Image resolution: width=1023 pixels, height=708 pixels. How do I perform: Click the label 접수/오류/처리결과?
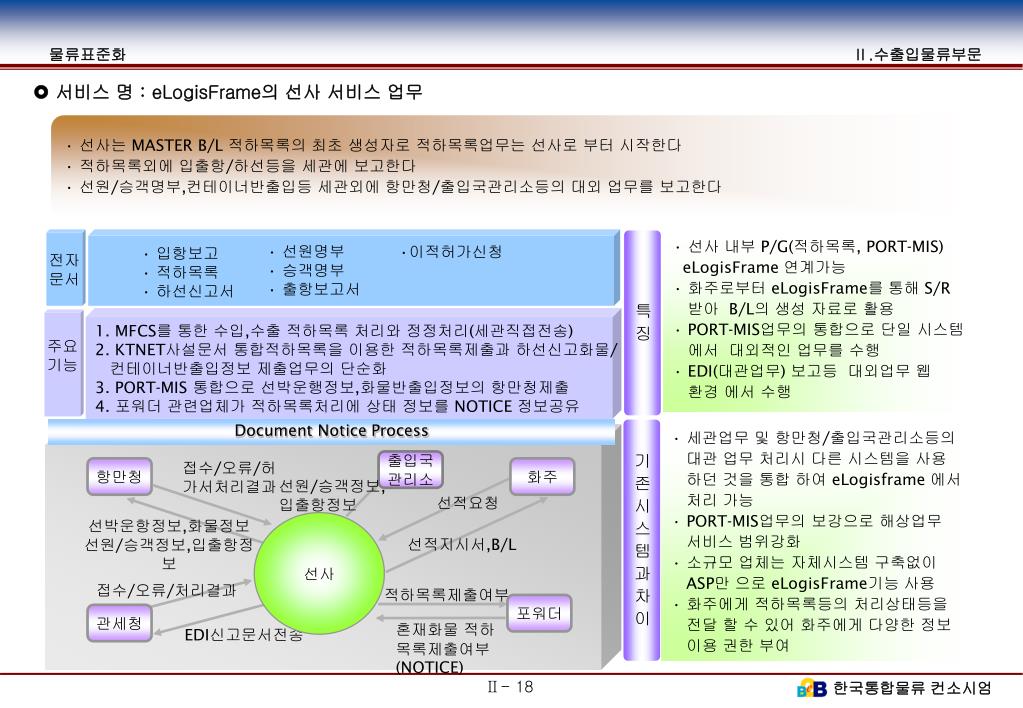click(166, 591)
